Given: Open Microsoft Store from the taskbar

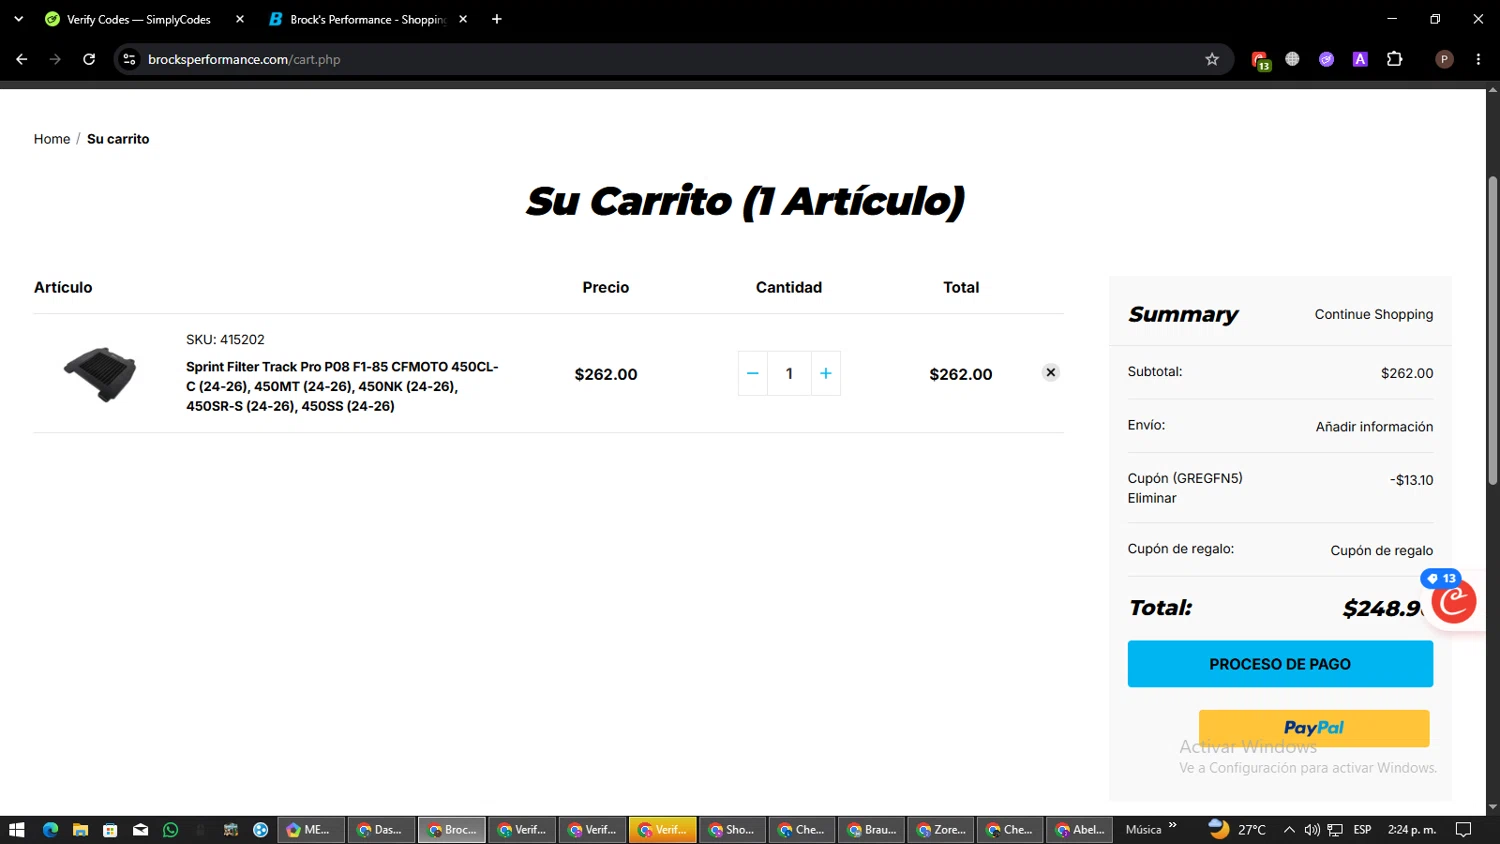Looking at the screenshot, I should [110, 830].
